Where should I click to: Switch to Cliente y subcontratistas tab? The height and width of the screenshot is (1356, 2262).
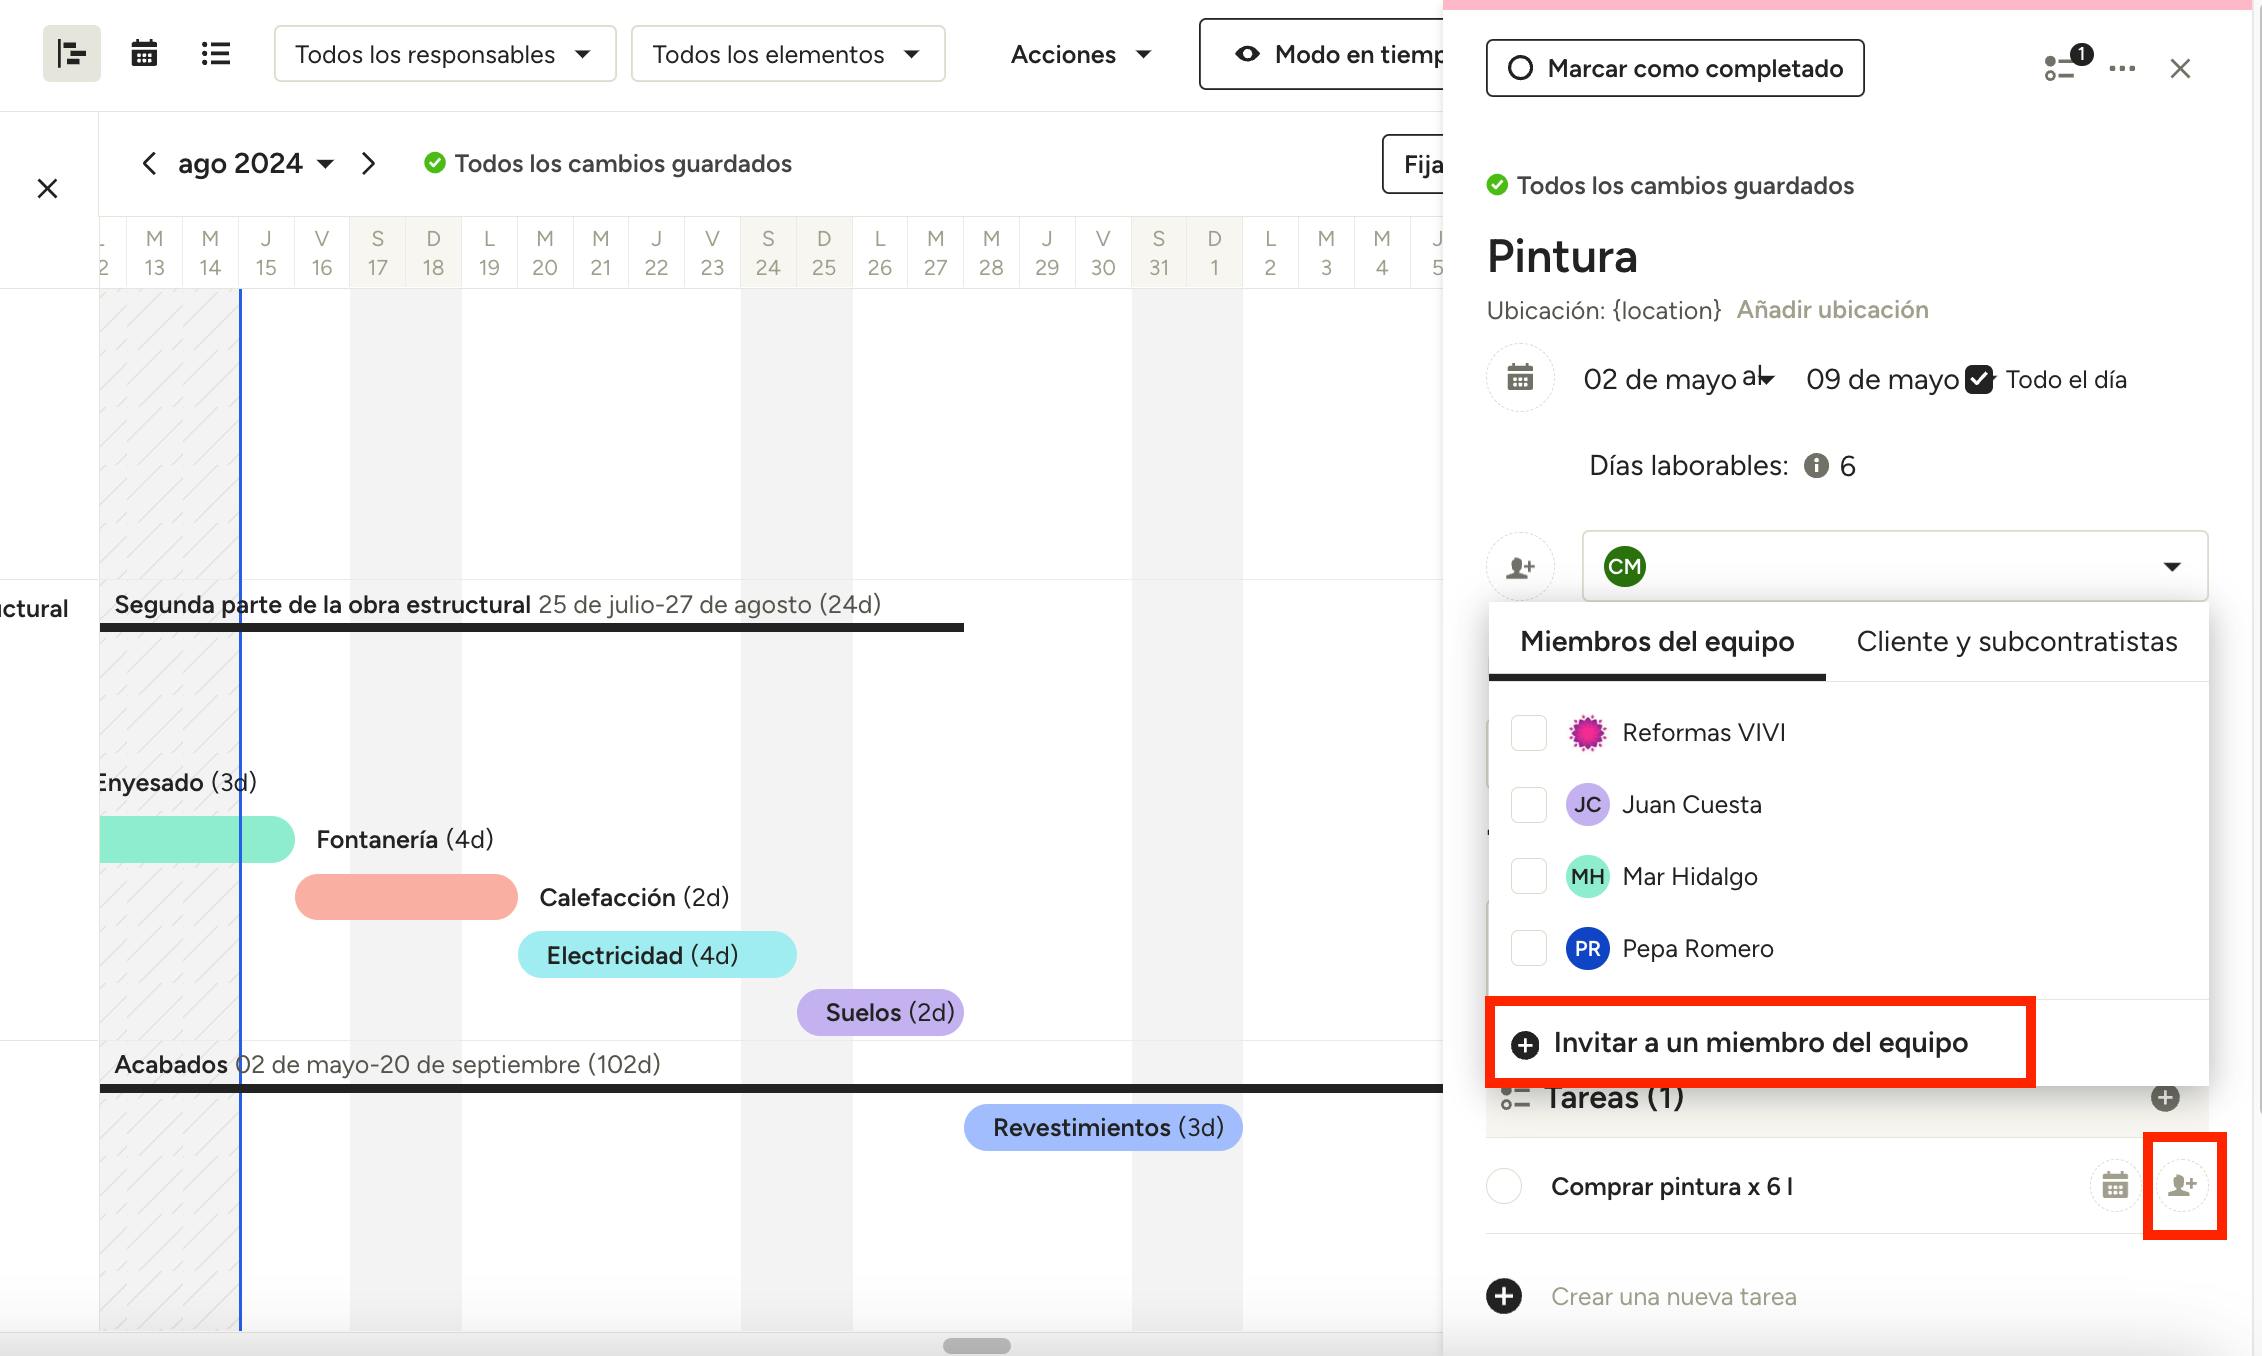[2016, 642]
